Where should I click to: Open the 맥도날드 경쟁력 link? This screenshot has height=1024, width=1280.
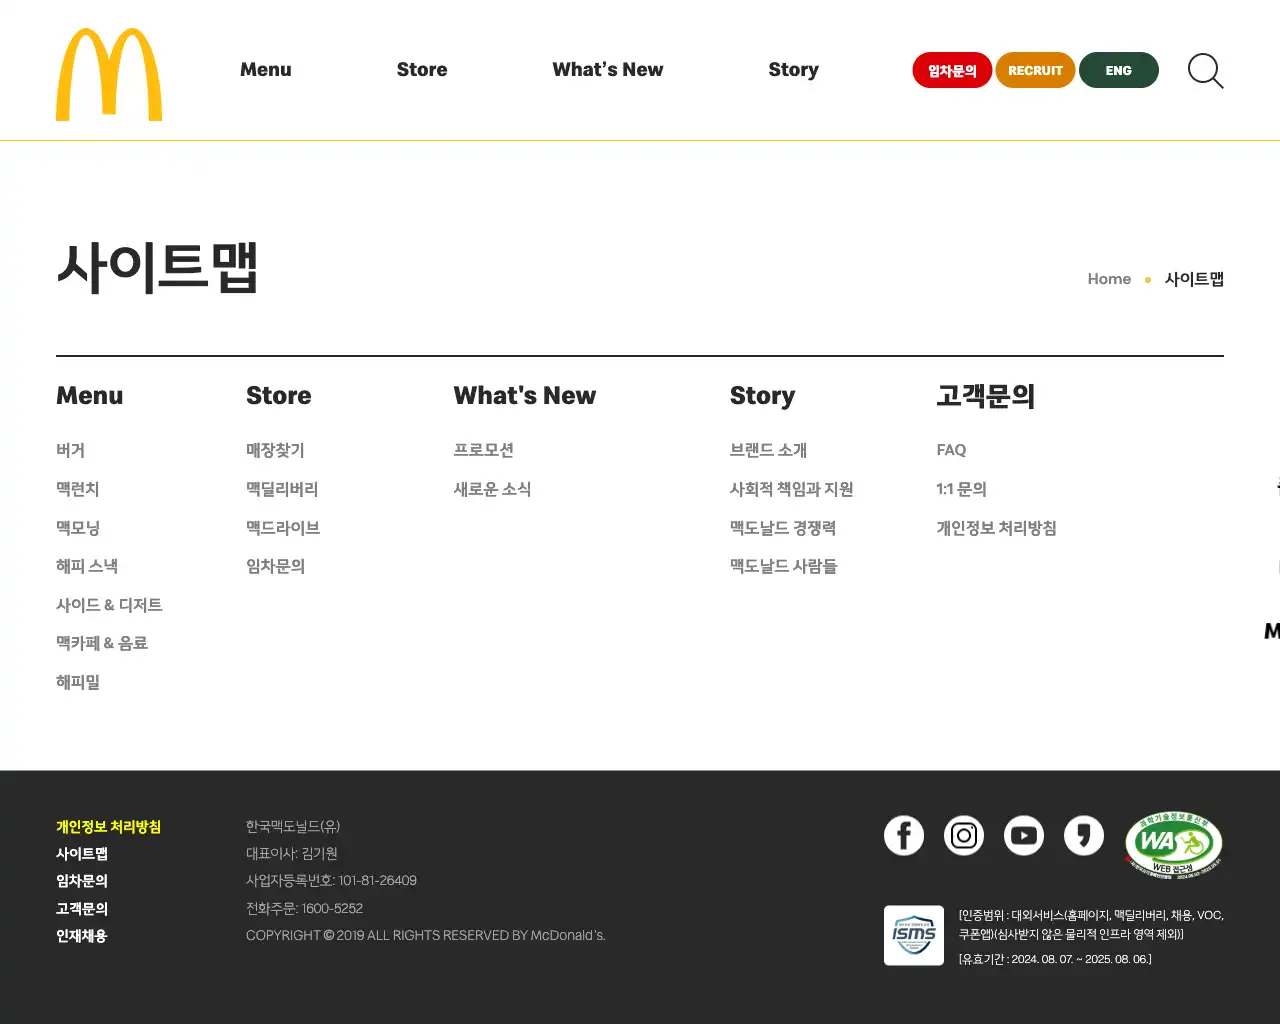pos(783,528)
